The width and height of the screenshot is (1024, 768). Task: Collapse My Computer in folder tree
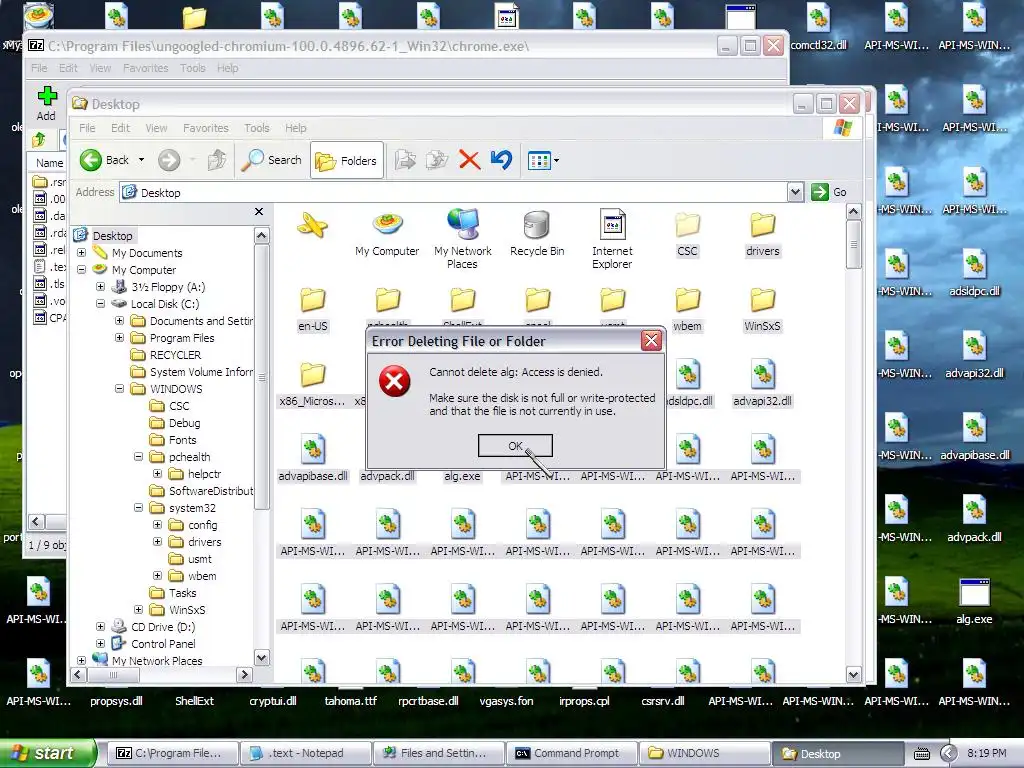pos(82,270)
